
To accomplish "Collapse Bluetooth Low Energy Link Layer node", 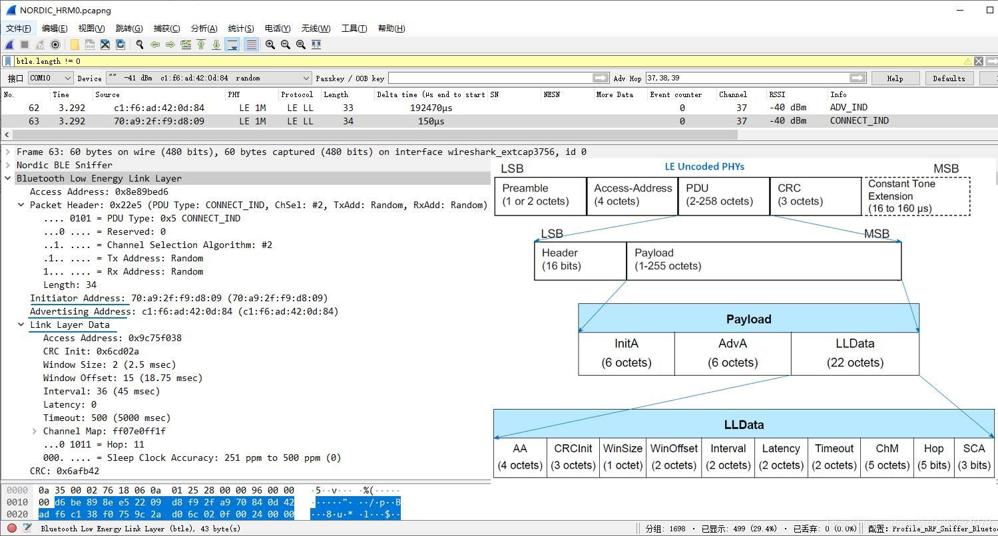I will 8,179.
